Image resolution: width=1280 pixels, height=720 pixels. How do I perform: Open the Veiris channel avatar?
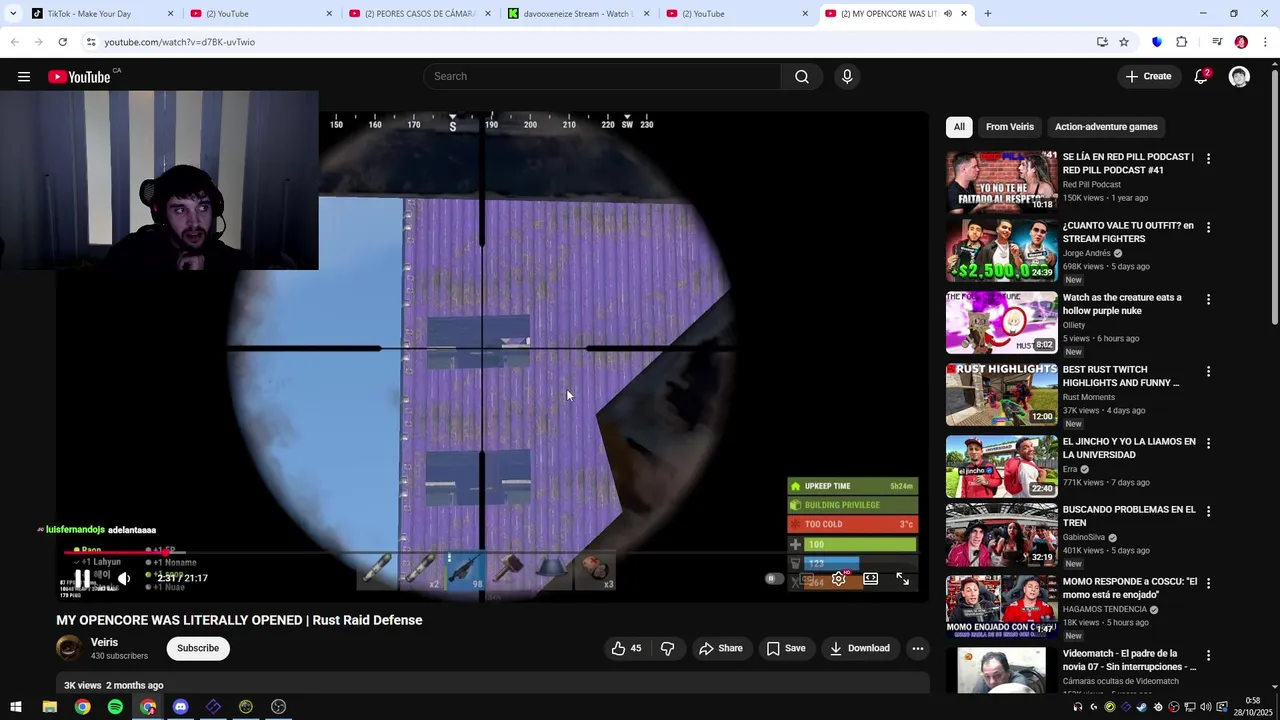[x=69, y=648]
